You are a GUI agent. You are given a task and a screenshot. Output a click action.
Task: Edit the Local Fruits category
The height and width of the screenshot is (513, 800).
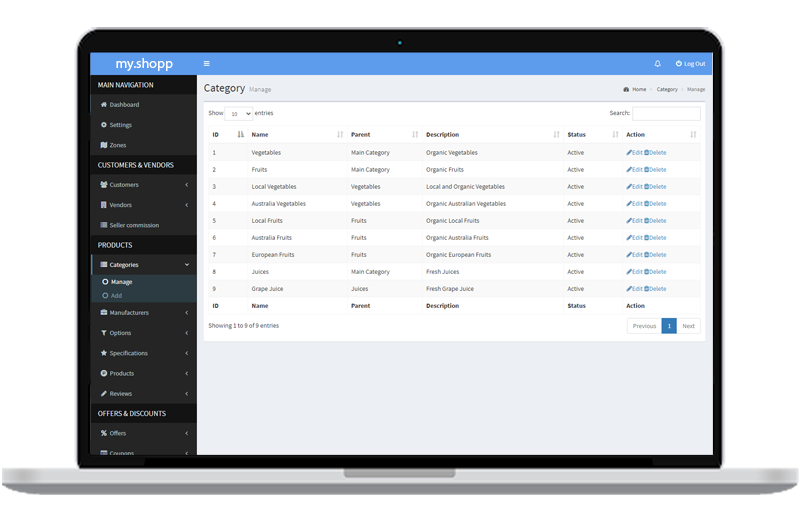point(634,221)
